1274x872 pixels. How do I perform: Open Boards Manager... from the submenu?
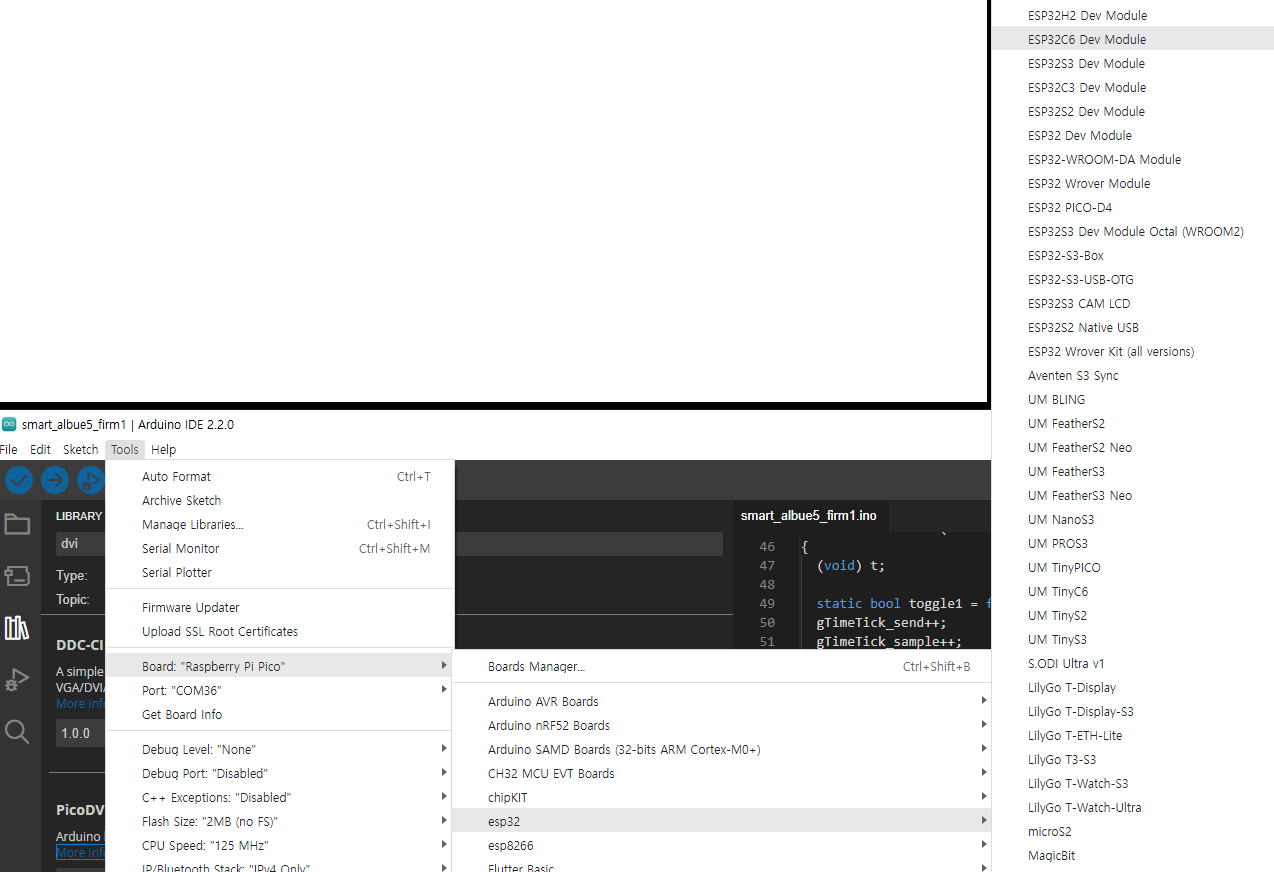point(721,667)
